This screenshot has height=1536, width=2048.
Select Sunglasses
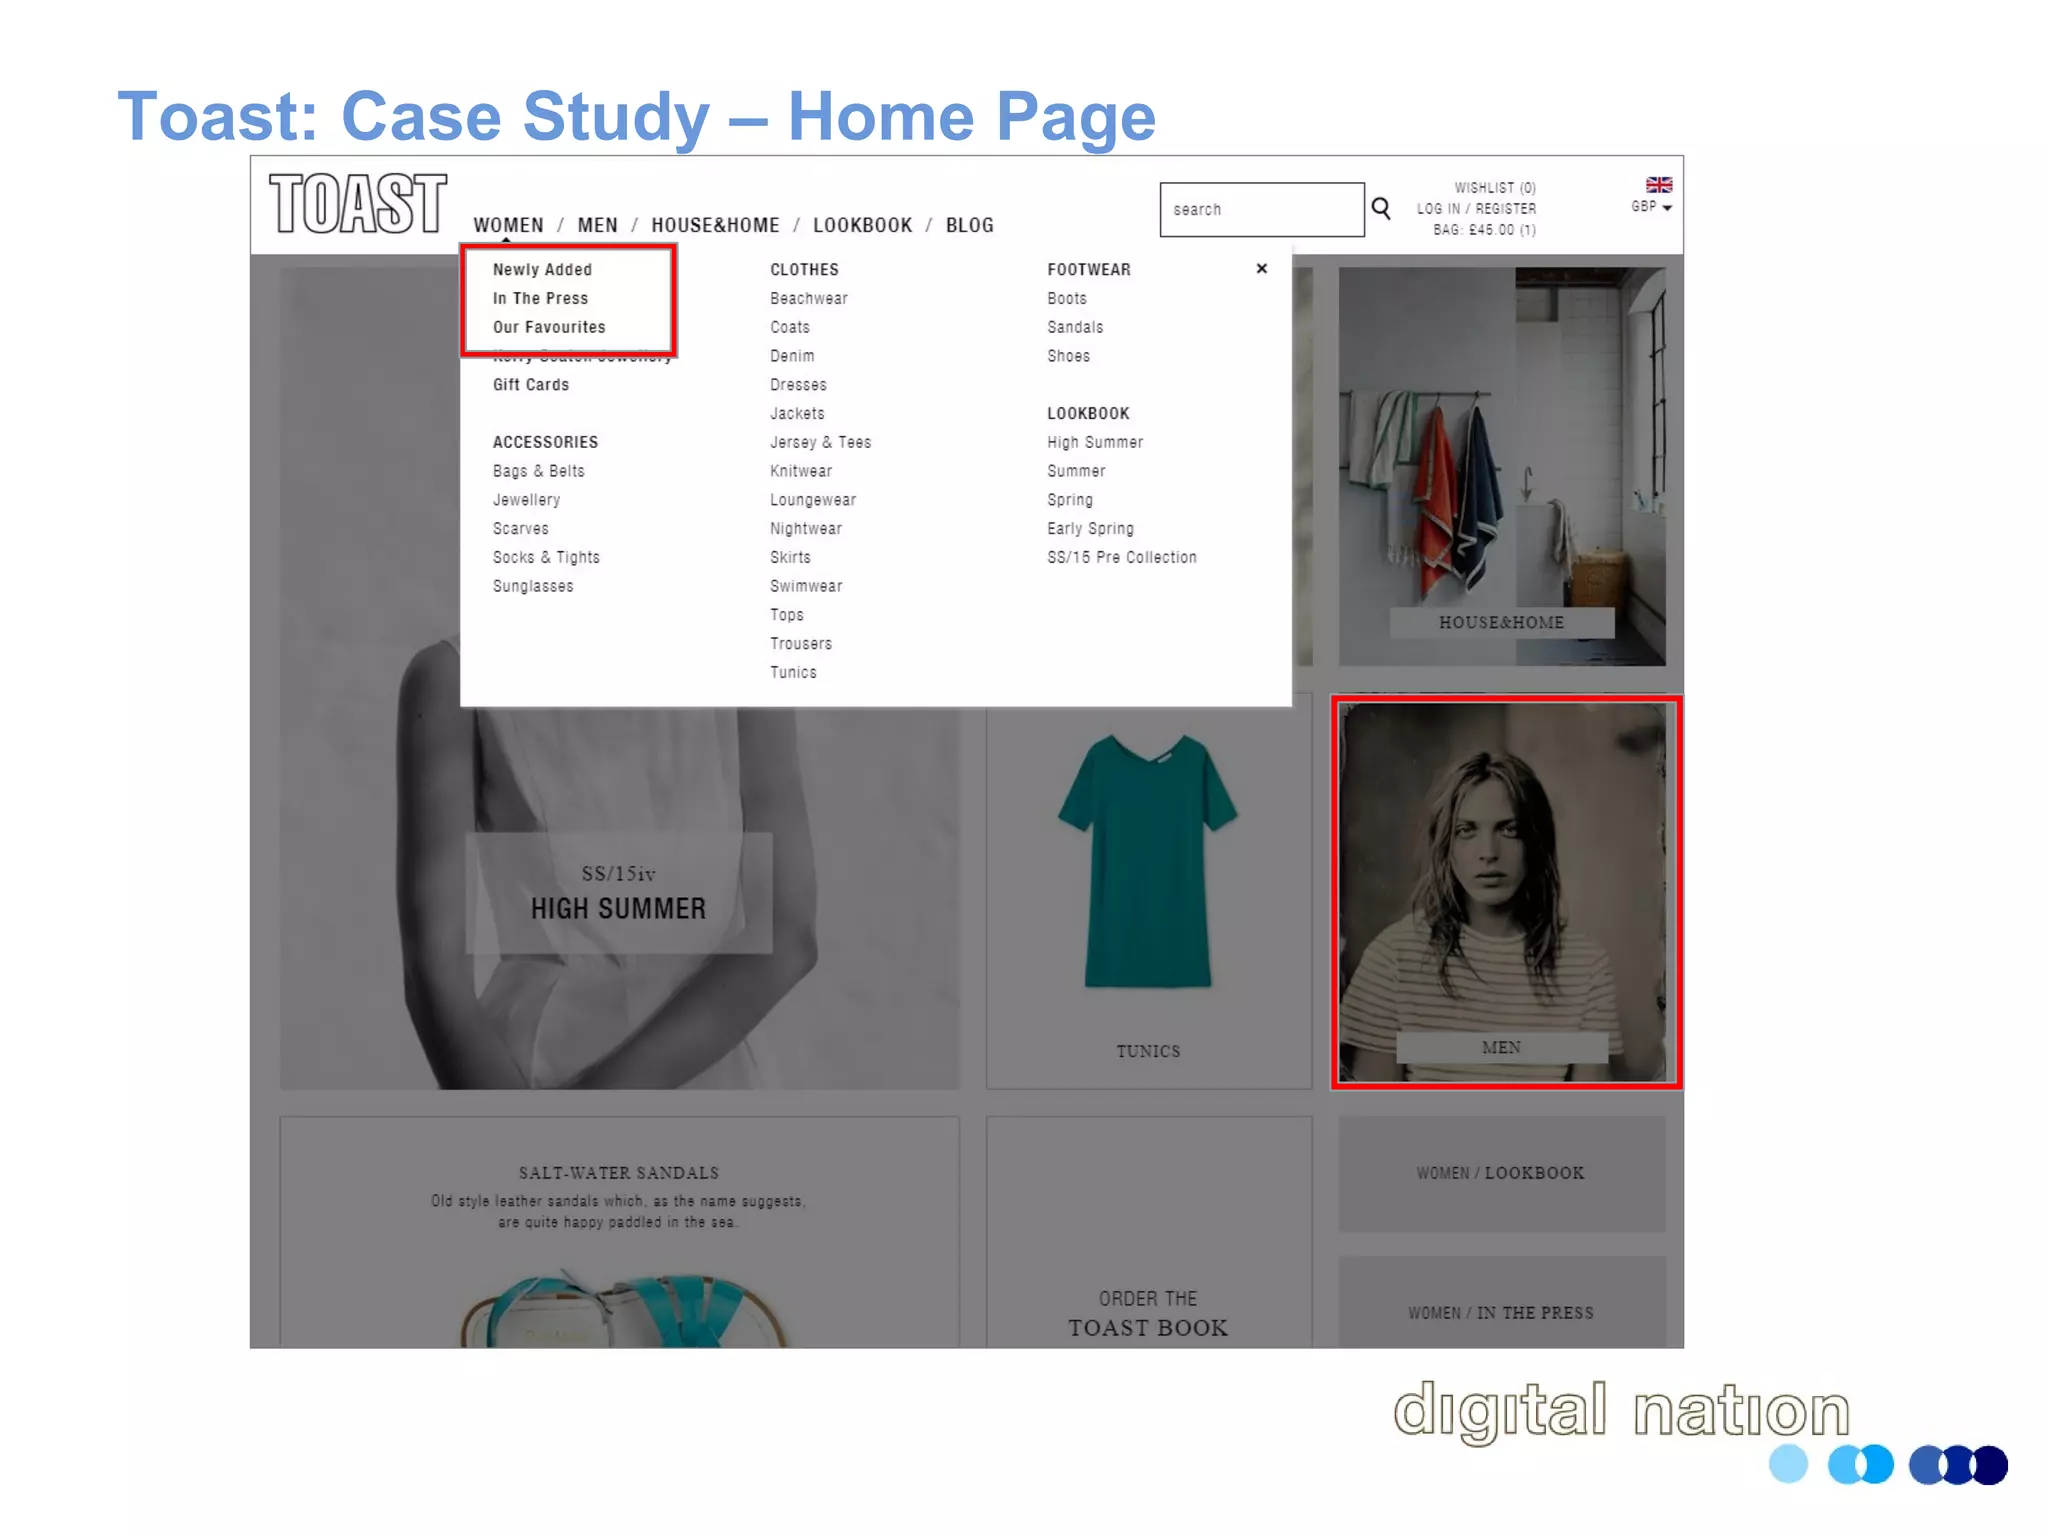533,587
